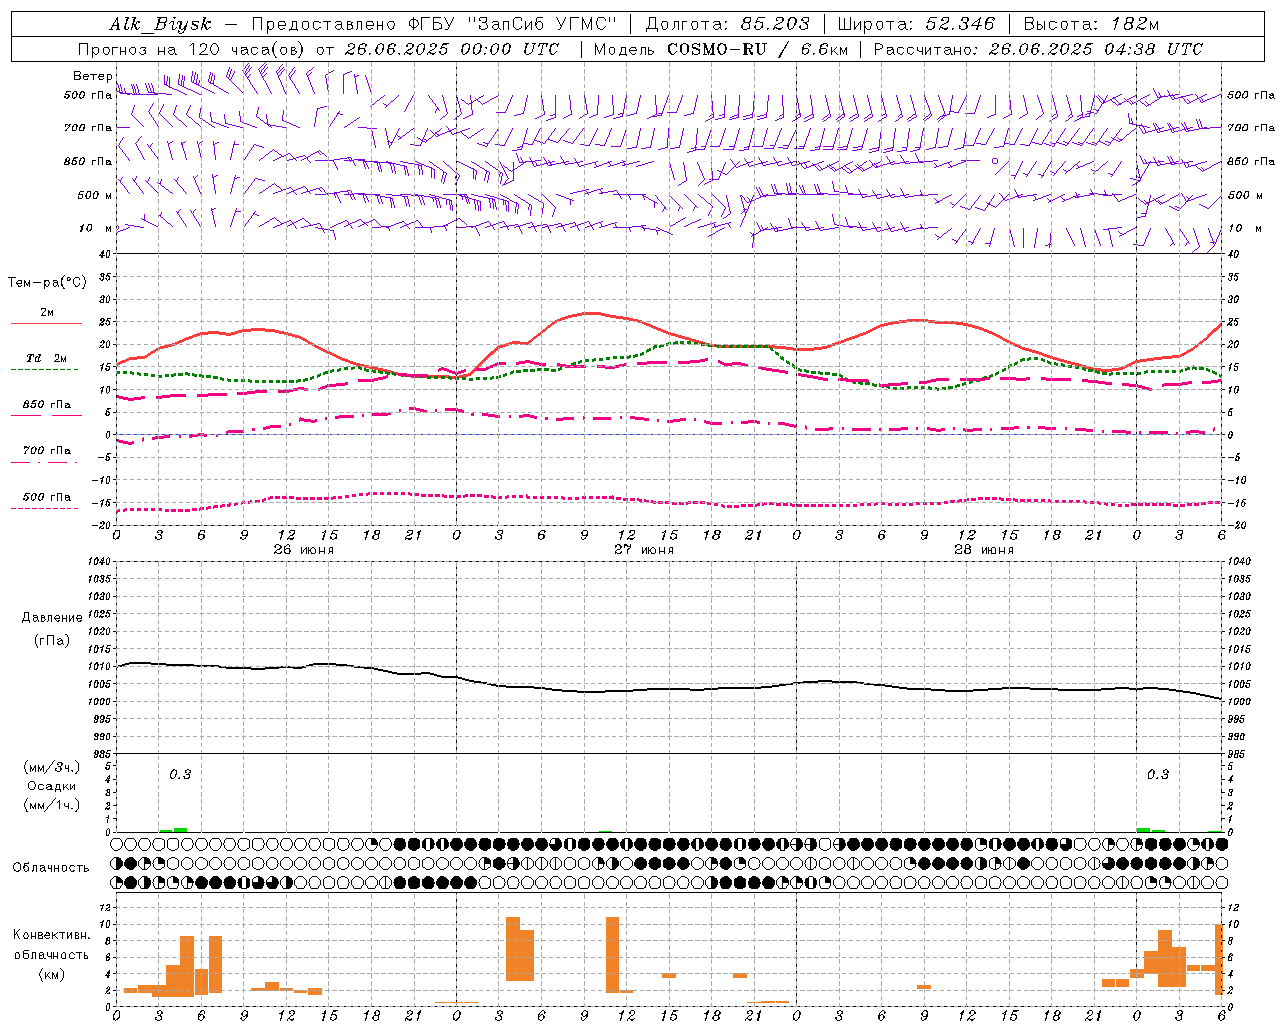Click the red 2м temperature legend line

click(46, 324)
